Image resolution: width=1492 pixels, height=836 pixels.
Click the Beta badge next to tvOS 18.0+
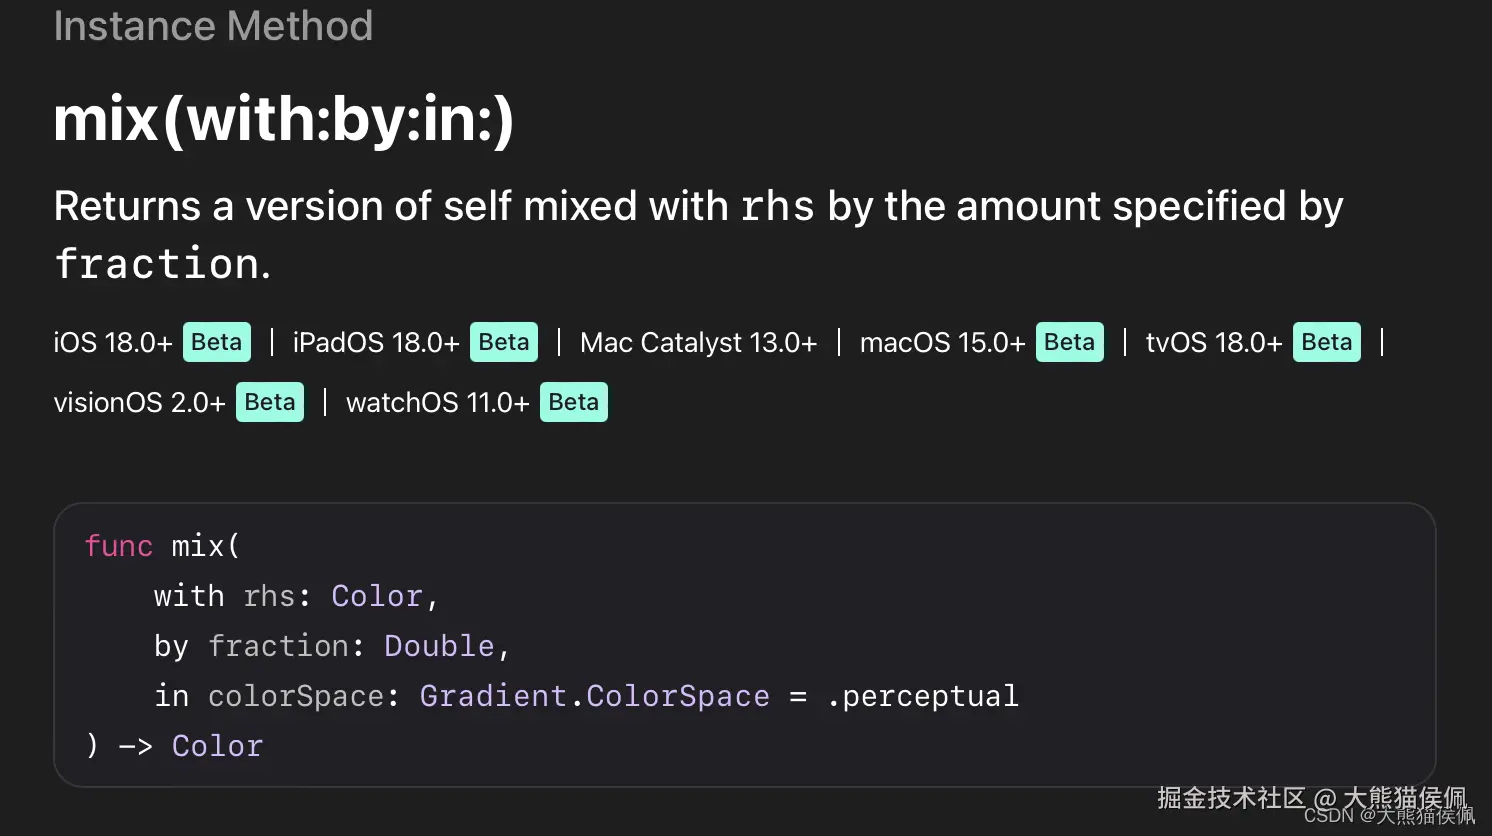(1326, 342)
